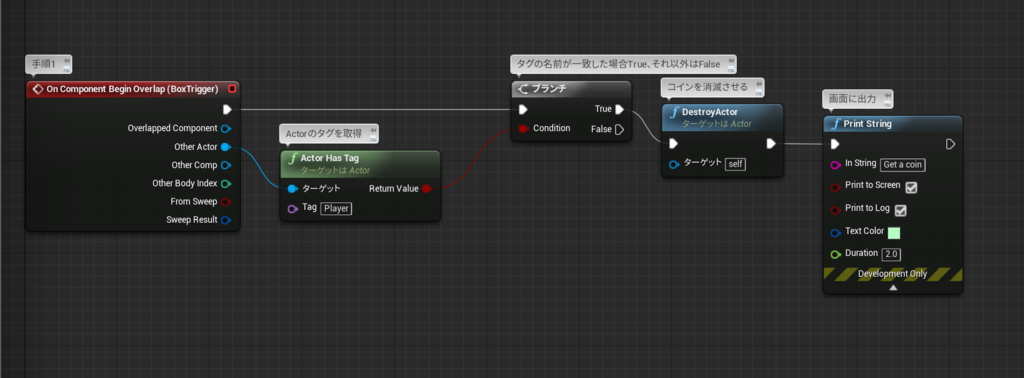Click the Tag input pin on Actor Has Tag
This screenshot has height=378, width=1024.
tap(293, 208)
